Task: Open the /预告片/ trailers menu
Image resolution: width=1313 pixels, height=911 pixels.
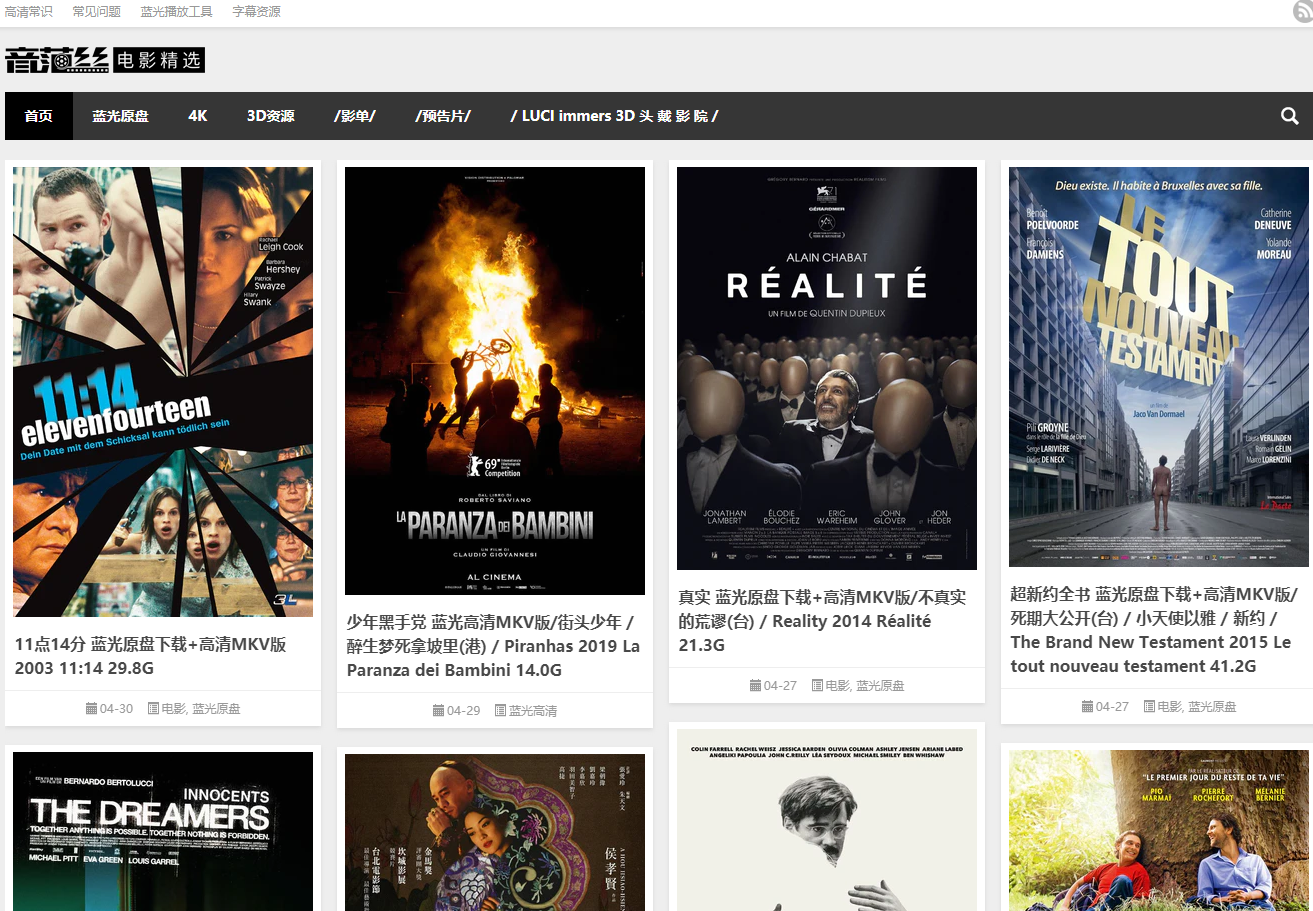Action: coord(443,116)
